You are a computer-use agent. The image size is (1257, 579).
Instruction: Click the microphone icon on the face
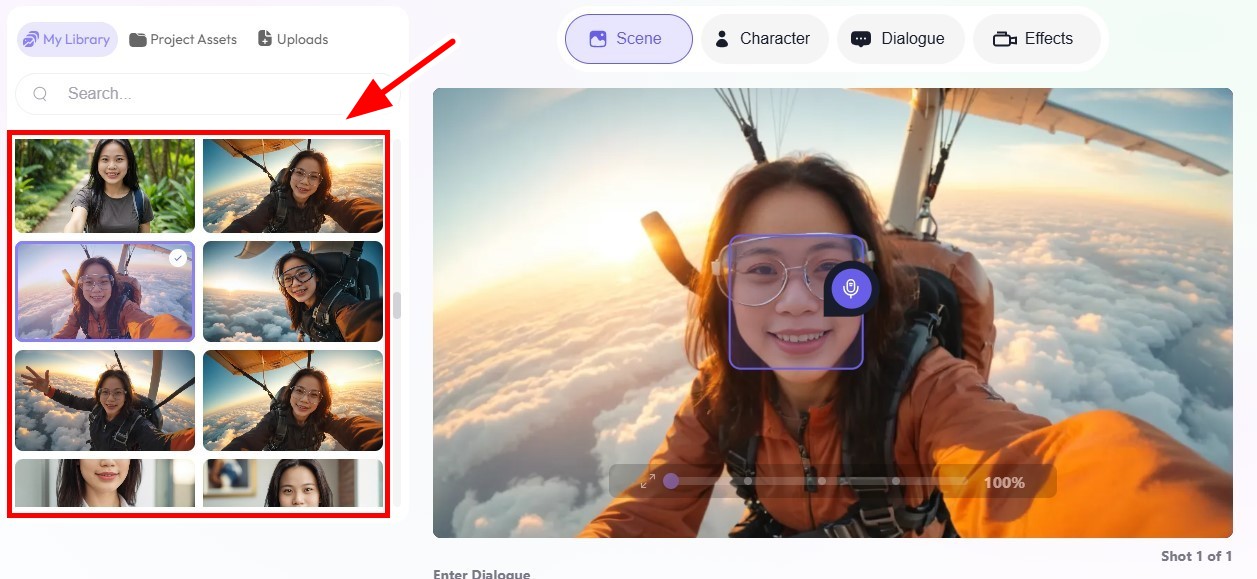click(x=851, y=289)
